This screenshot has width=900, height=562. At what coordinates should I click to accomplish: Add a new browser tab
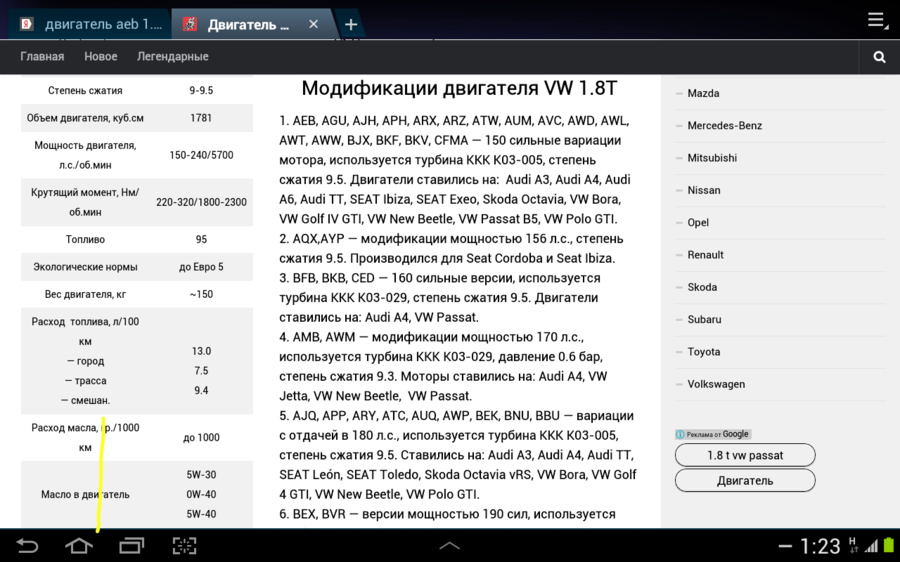(x=351, y=25)
